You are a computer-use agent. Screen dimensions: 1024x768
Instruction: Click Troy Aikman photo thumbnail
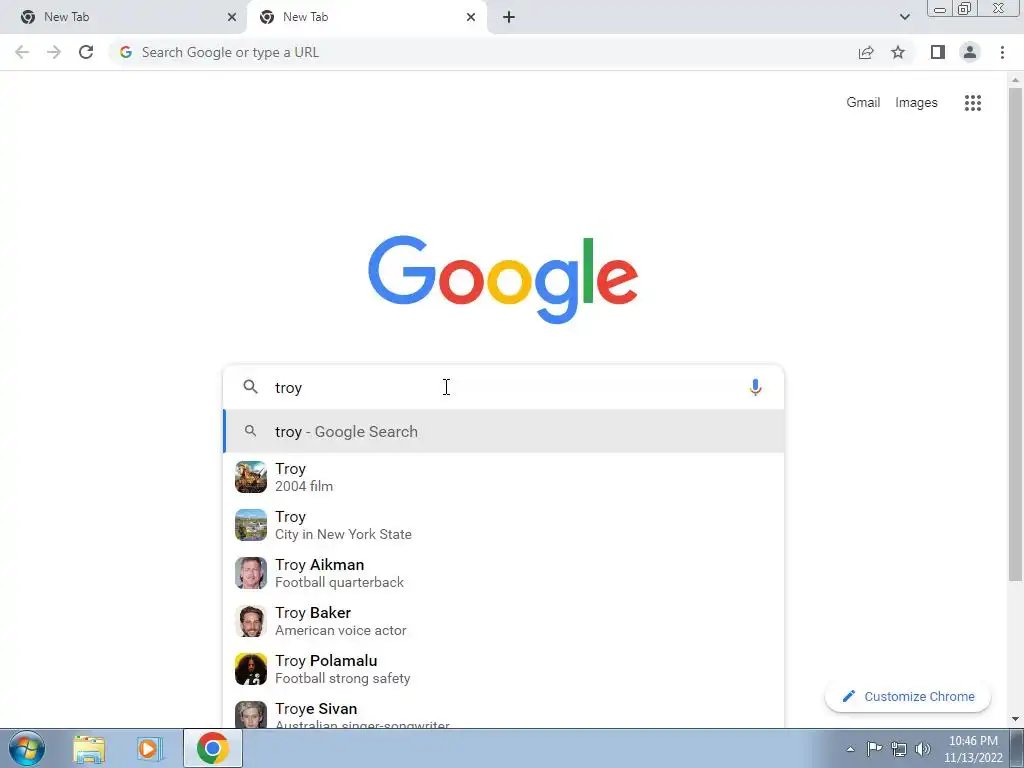tap(251, 573)
